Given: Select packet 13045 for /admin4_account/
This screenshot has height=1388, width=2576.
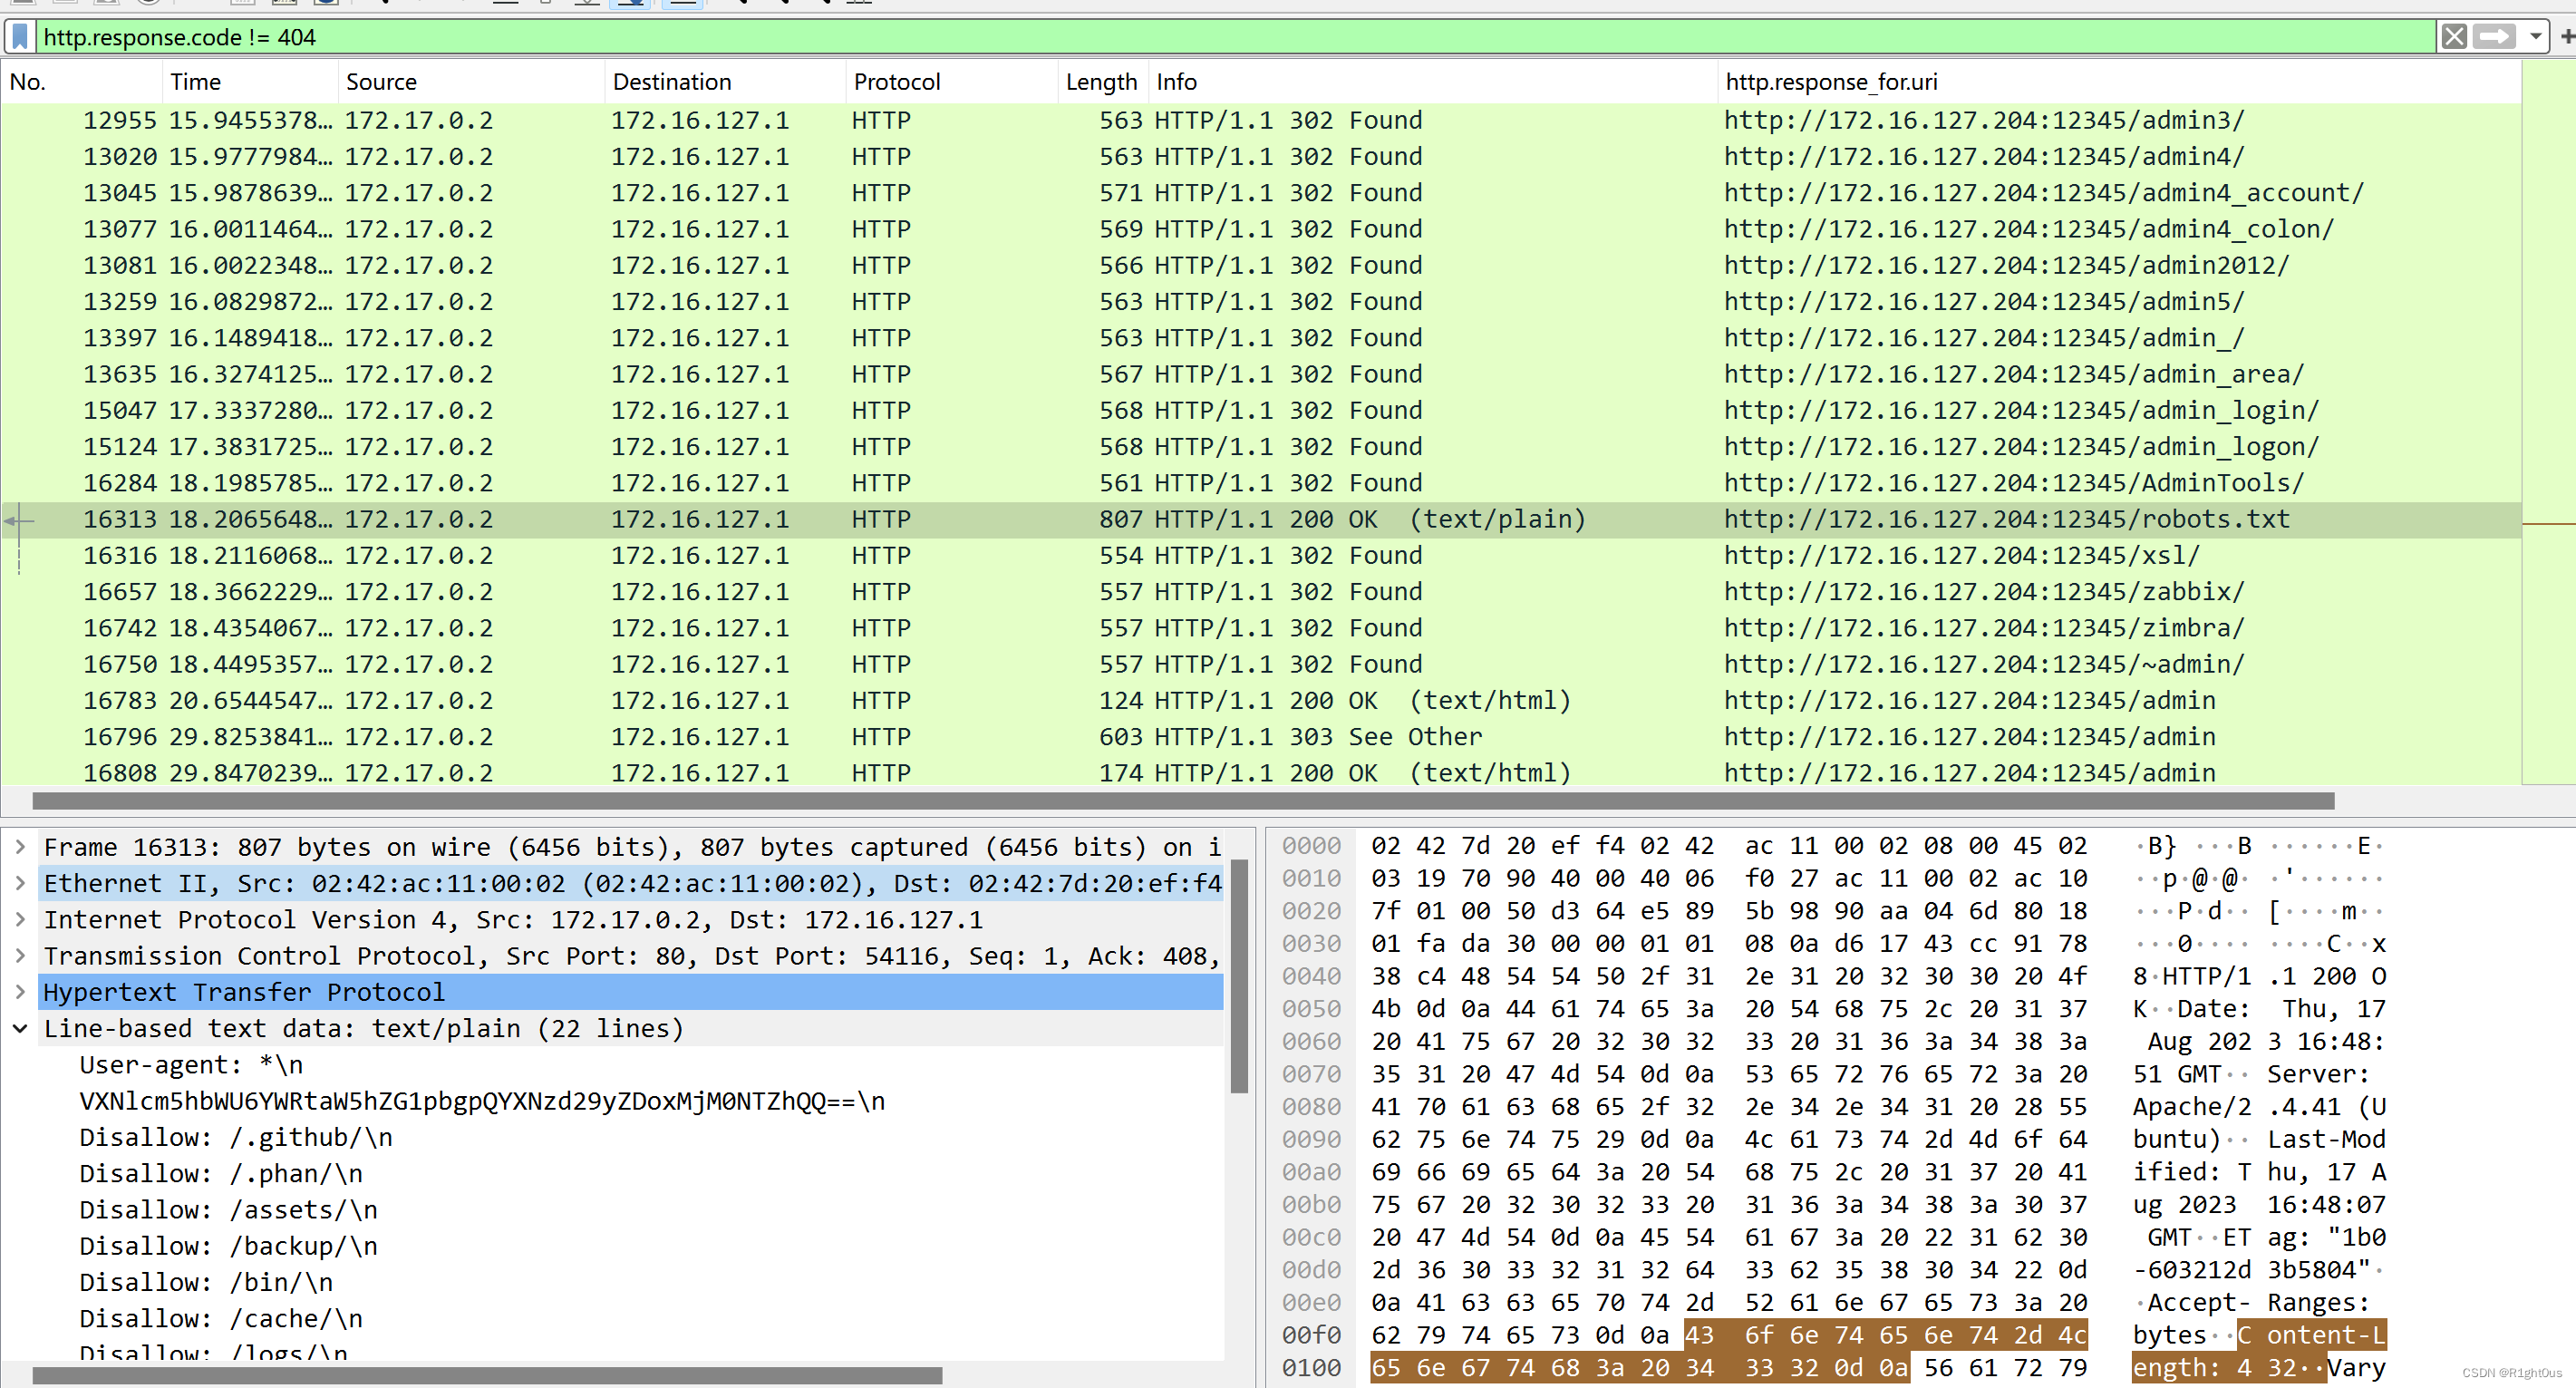Looking at the screenshot, I should [x=1260, y=193].
